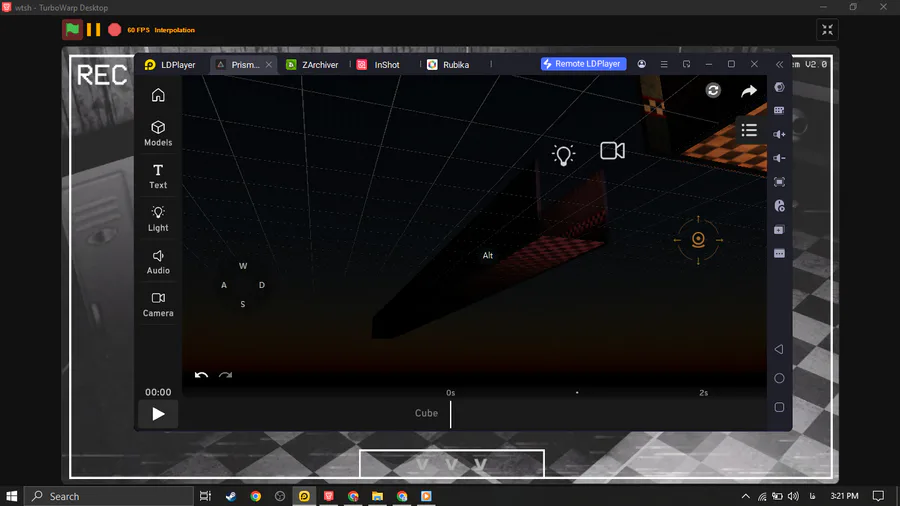Switch to the InShot tab

tap(378, 65)
